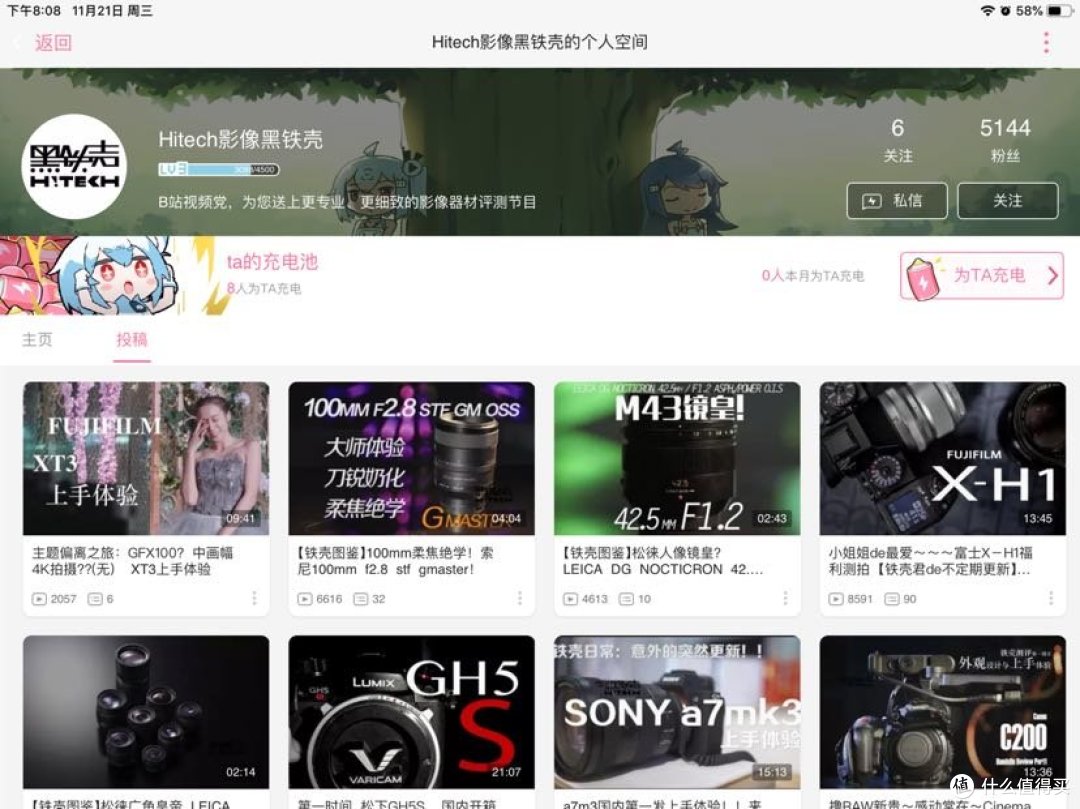This screenshot has height=809, width=1080.
Task: Tap the play count icon beside 2057
Action: [39, 599]
